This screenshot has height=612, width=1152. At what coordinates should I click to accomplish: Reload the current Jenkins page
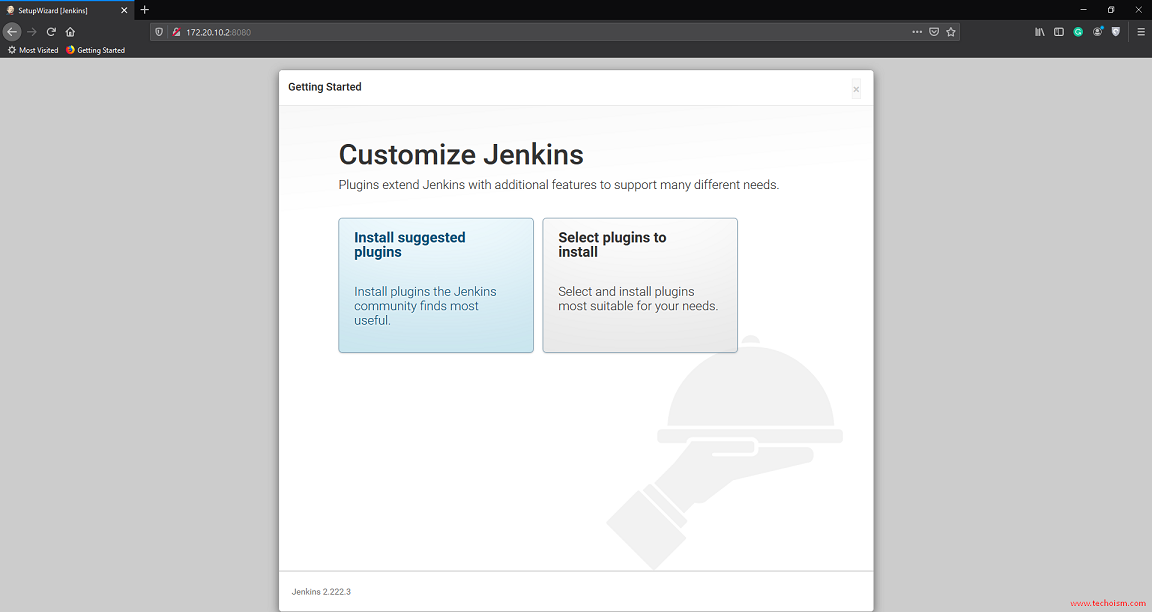(51, 32)
